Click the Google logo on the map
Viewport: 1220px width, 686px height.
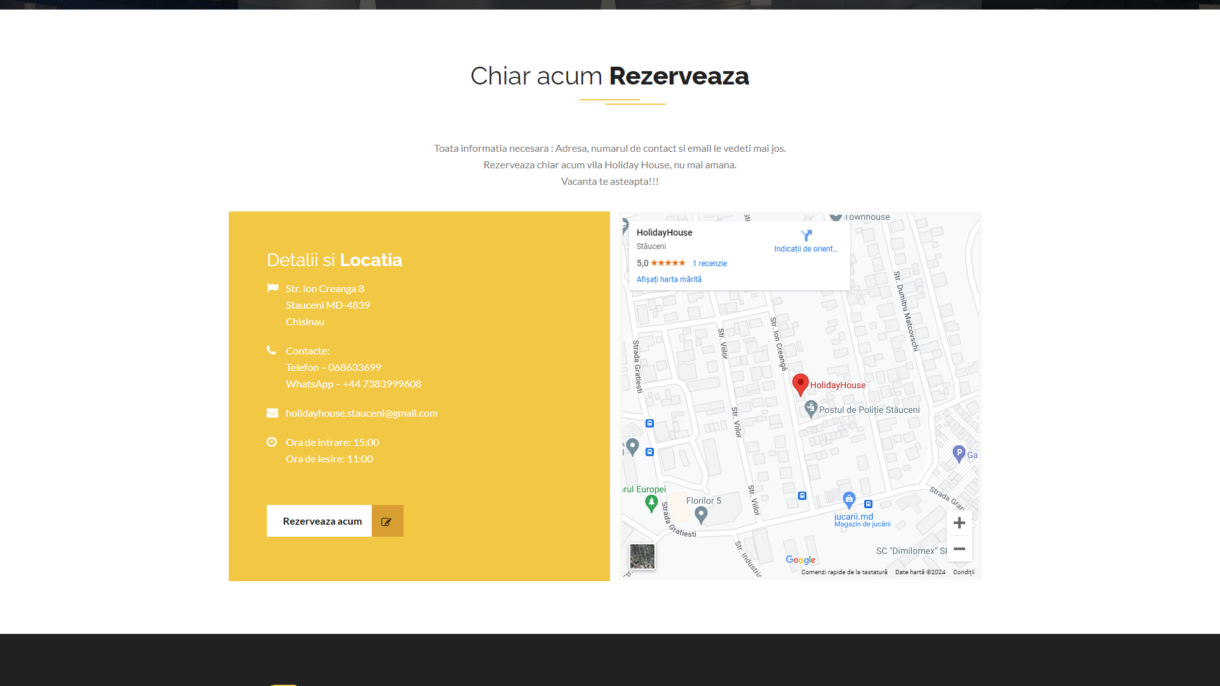[x=800, y=560]
